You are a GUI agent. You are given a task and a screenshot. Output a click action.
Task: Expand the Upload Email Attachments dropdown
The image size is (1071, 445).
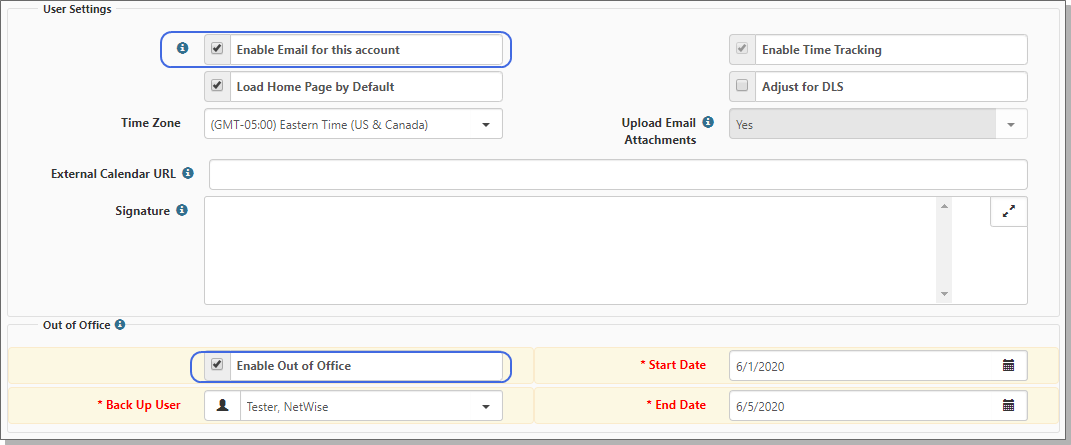[1010, 124]
